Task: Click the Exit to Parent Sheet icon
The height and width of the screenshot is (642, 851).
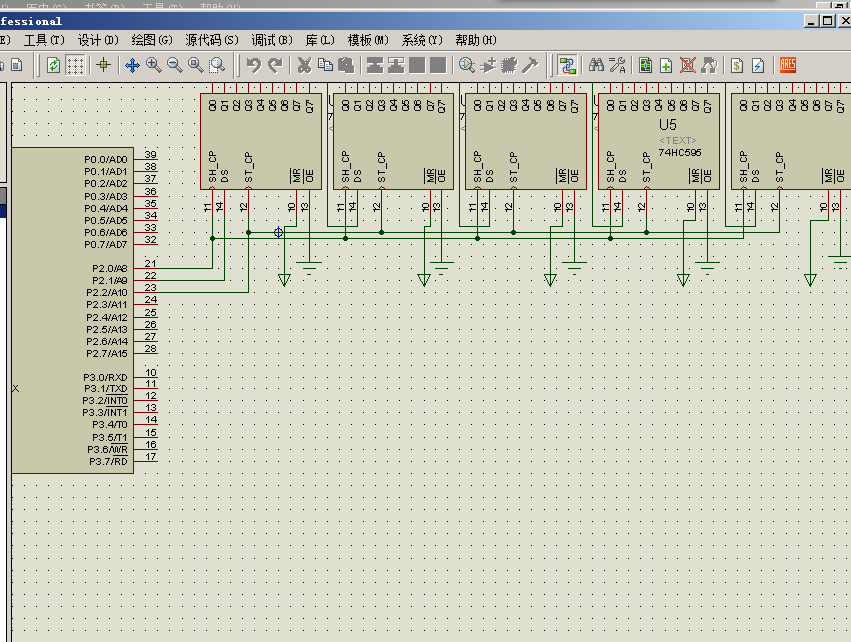Action: click(709, 66)
